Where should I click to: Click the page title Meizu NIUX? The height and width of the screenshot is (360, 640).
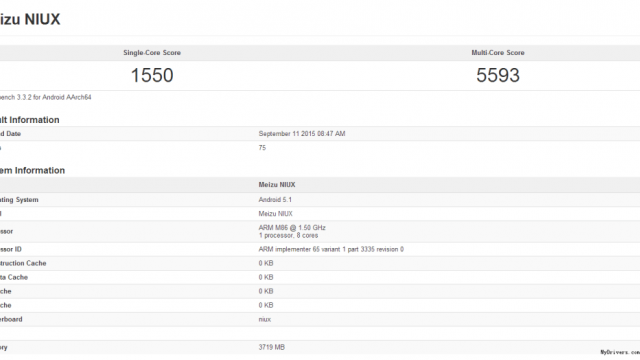tap(30, 19)
